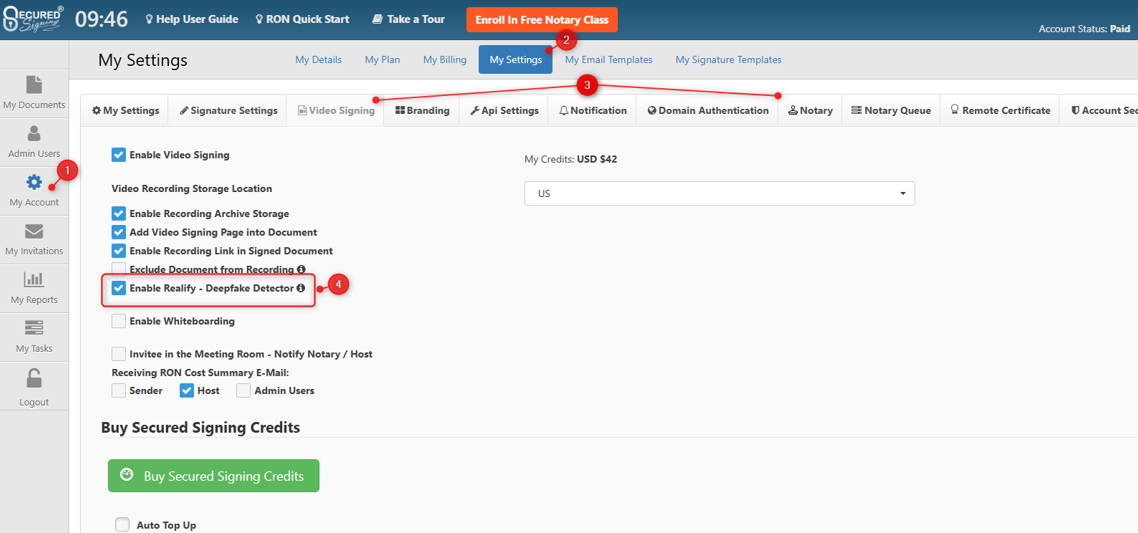Check the Auto Top Up checkbox
This screenshot has height=533, width=1138.
(x=122, y=525)
